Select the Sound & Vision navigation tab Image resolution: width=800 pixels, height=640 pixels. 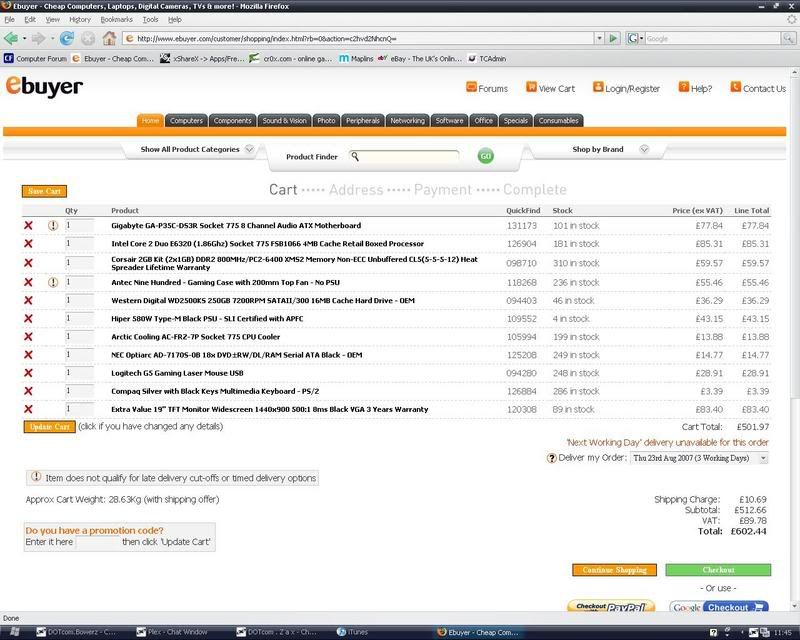[285, 120]
